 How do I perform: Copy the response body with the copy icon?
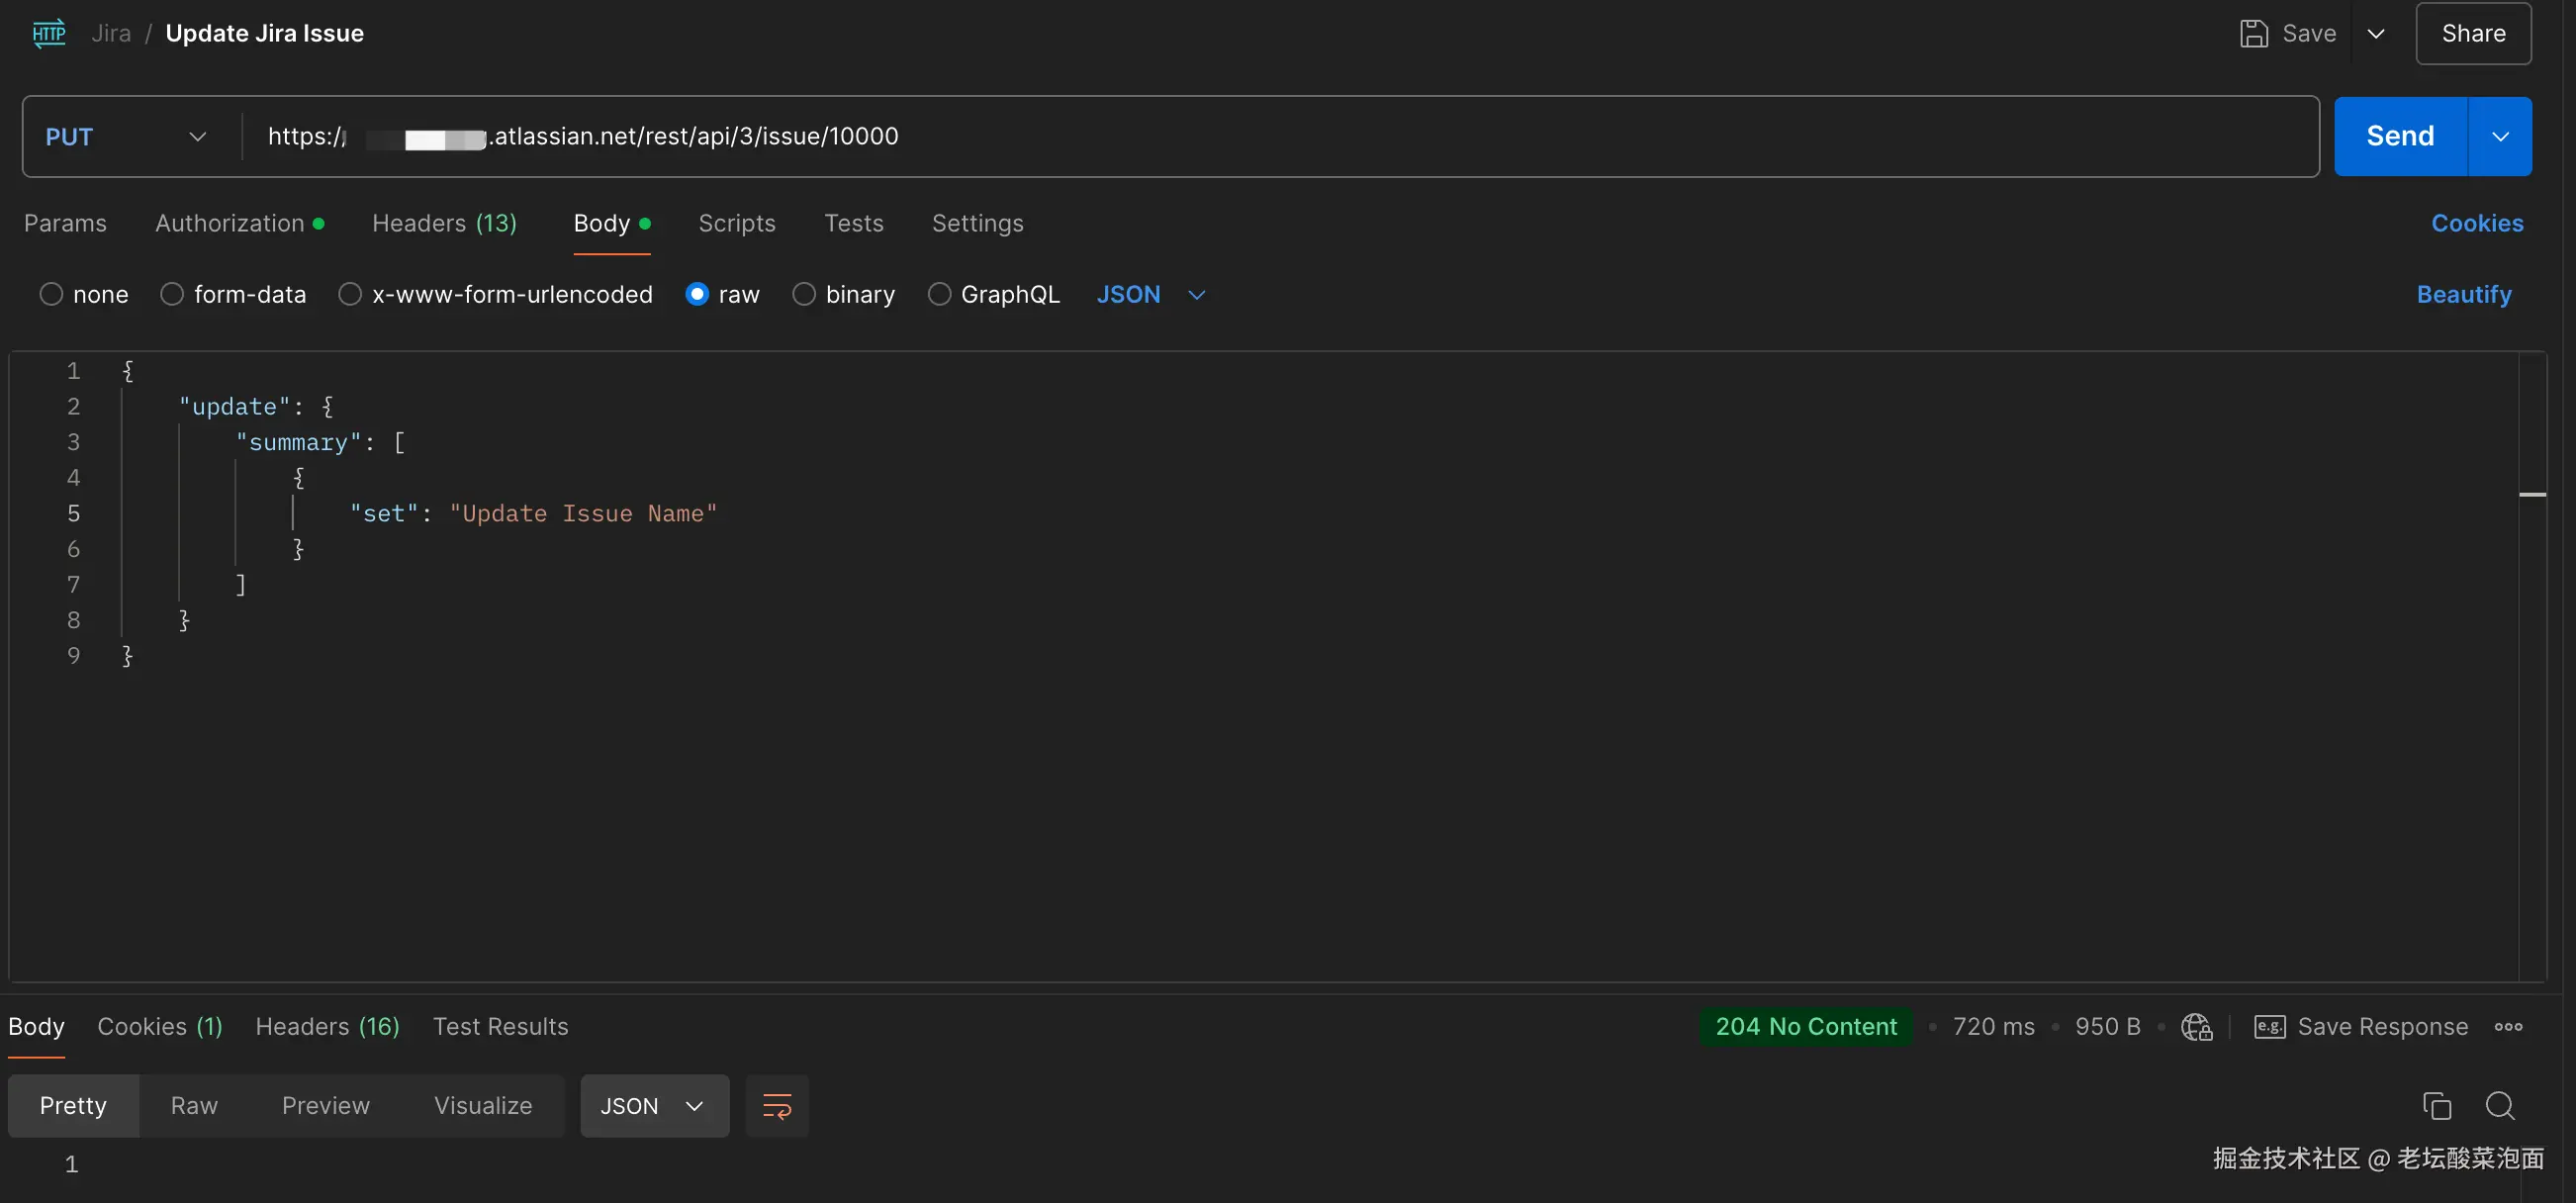click(2436, 1106)
